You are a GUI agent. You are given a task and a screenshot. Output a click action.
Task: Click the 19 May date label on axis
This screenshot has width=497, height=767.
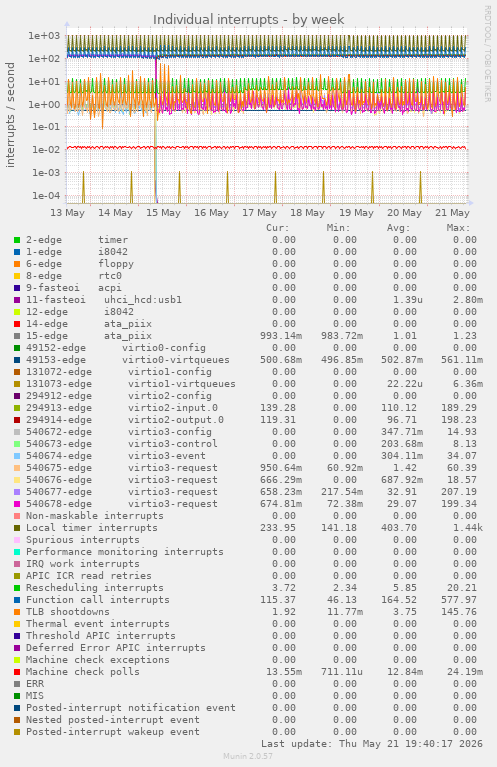(356, 213)
